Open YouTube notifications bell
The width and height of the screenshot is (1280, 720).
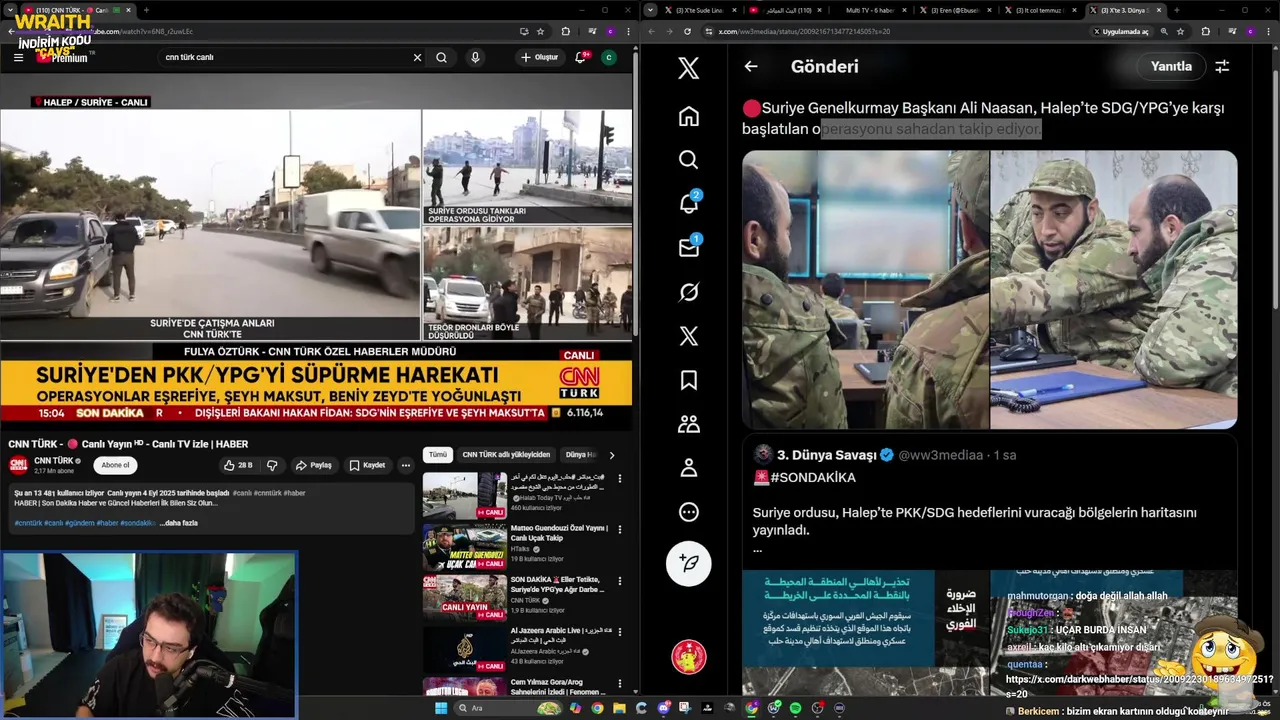[580, 57]
